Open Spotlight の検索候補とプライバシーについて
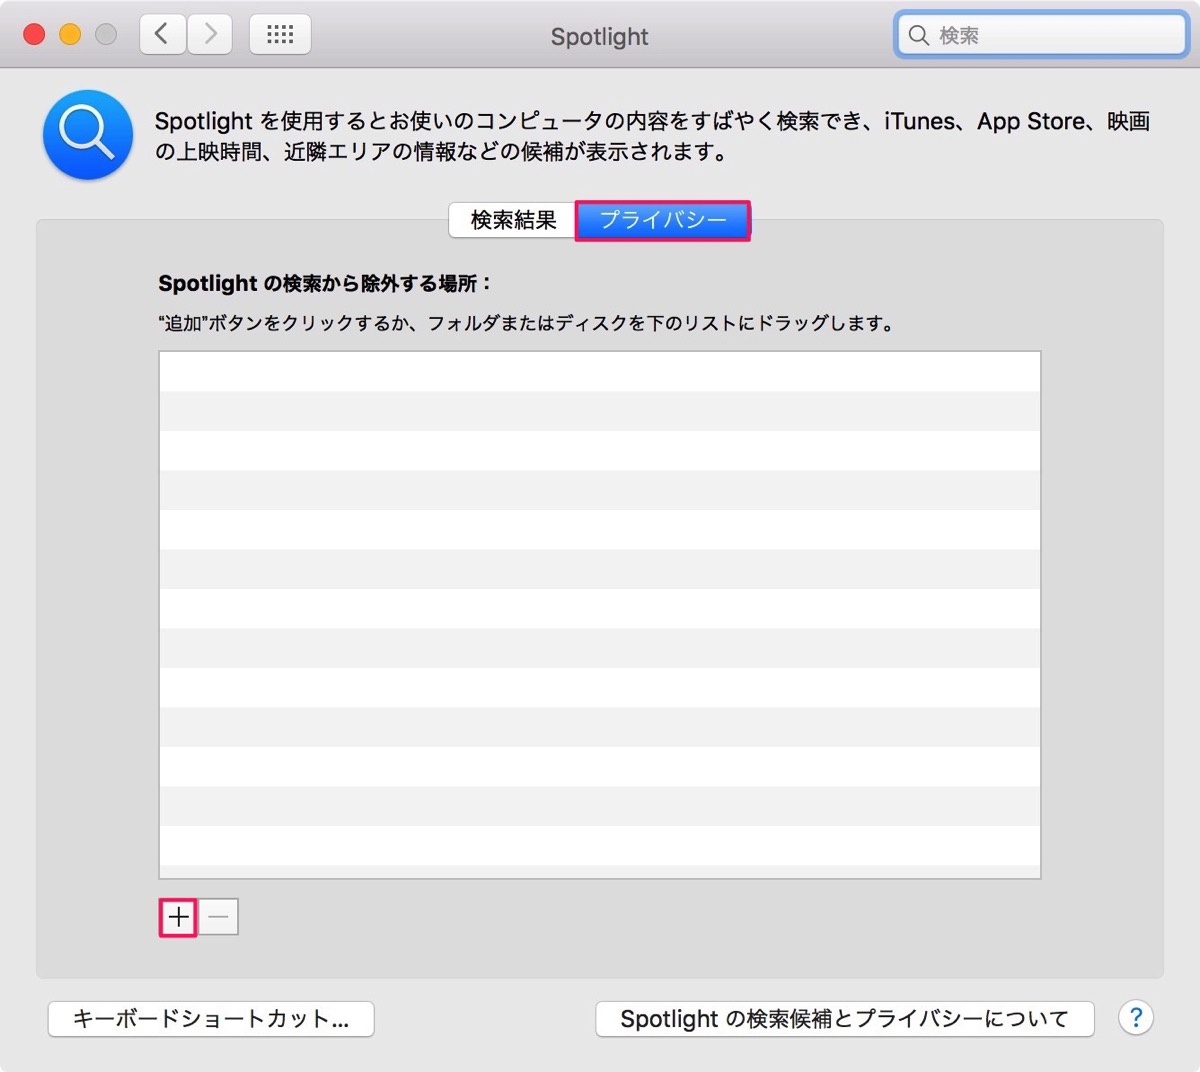Image resolution: width=1200 pixels, height=1072 pixels. (x=845, y=1019)
